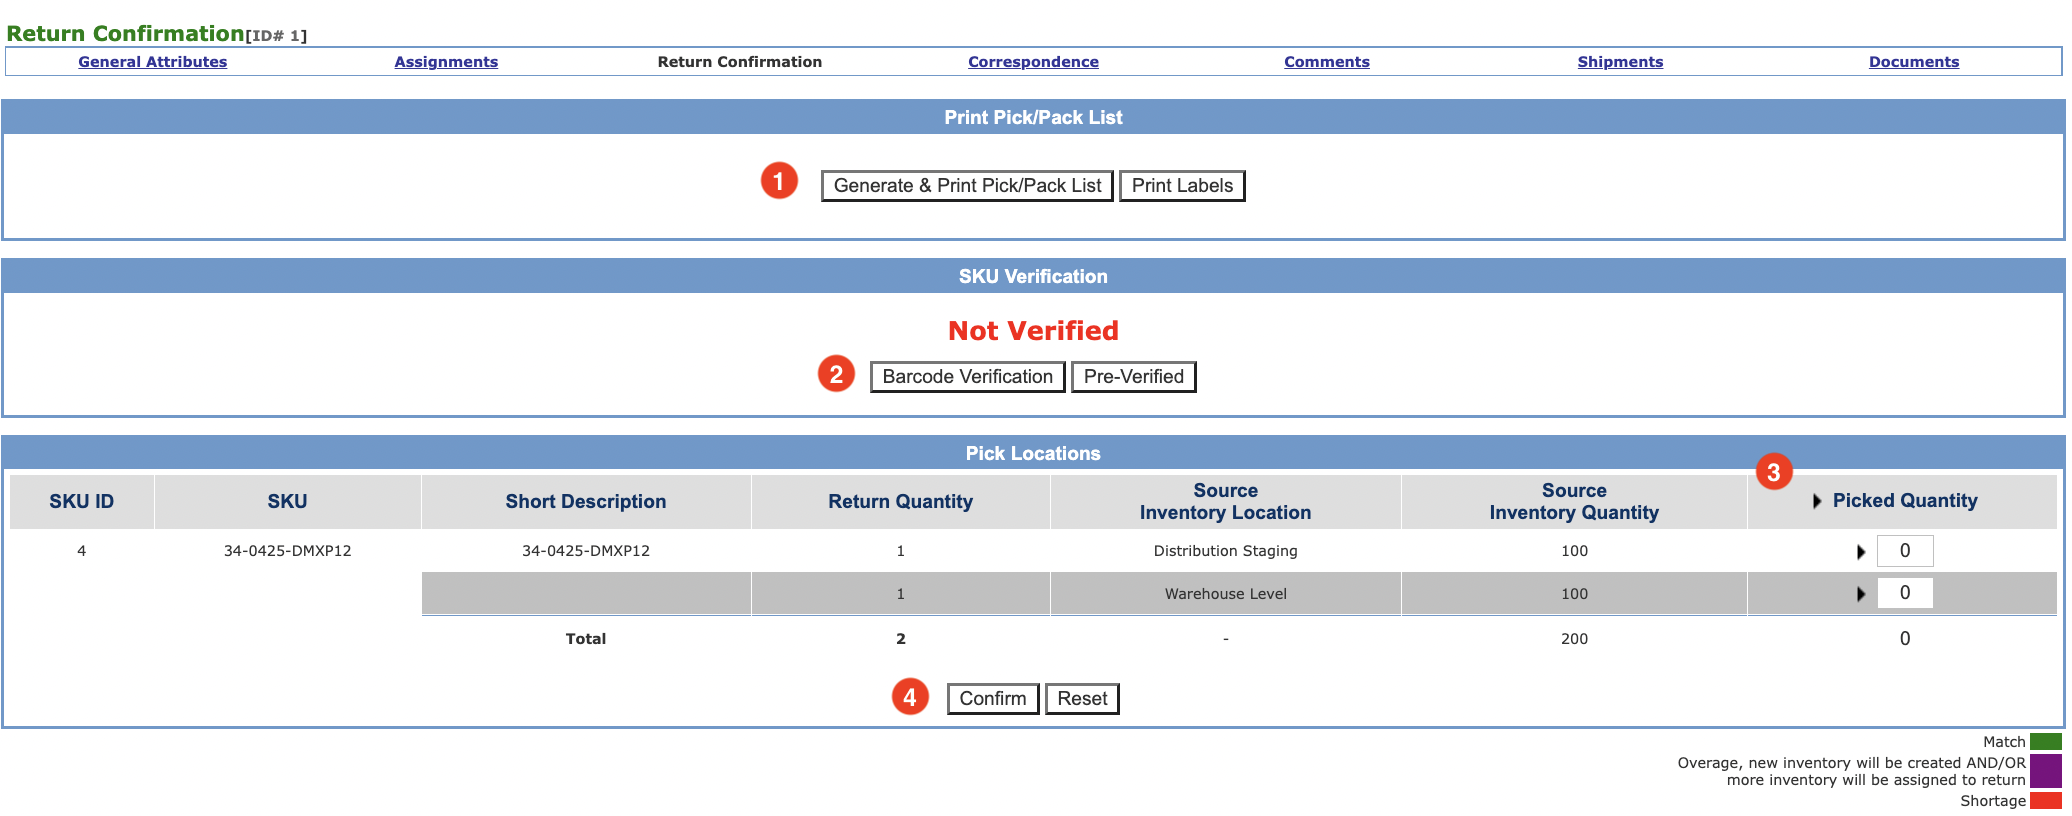This screenshot has height=816, width=2072.
Task: Click the SKU ID column header
Action: pyautogui.click(x=82, y=502)
